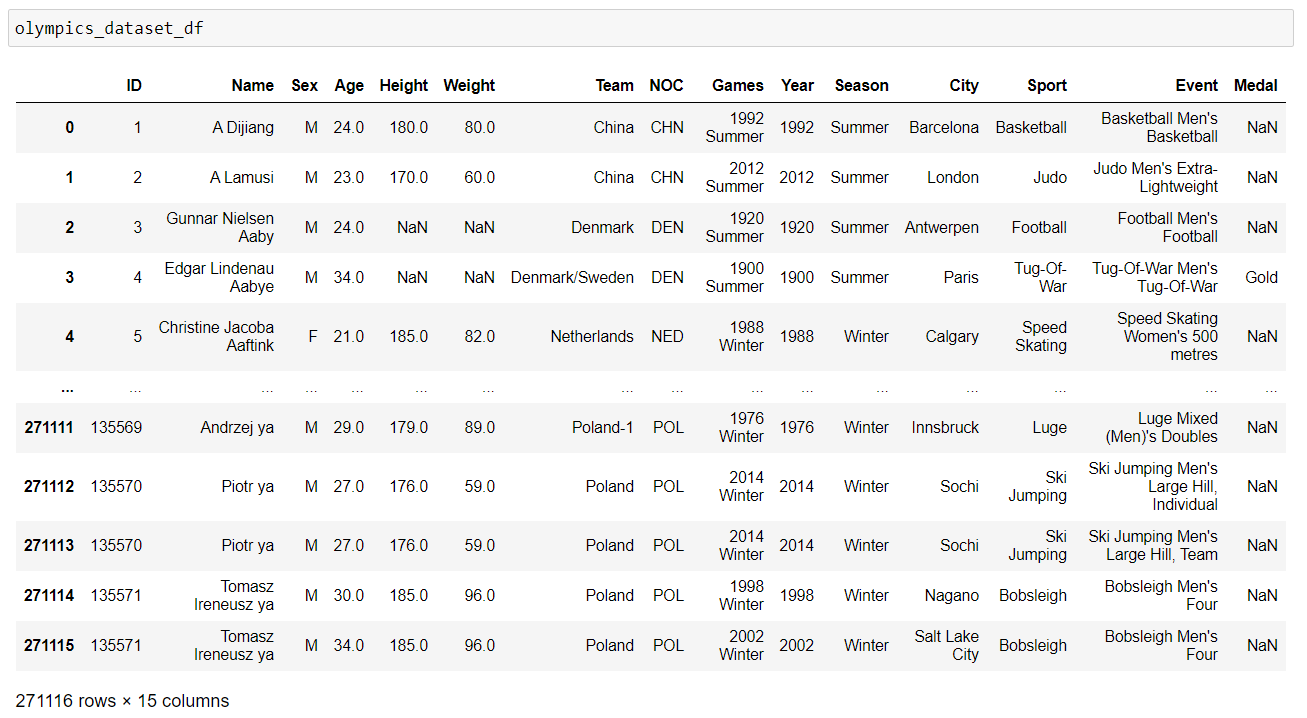Click the 271116 rows × 15 columns summary
Image resolution: width=1307 pixels, height=718 pixels.
122,701
